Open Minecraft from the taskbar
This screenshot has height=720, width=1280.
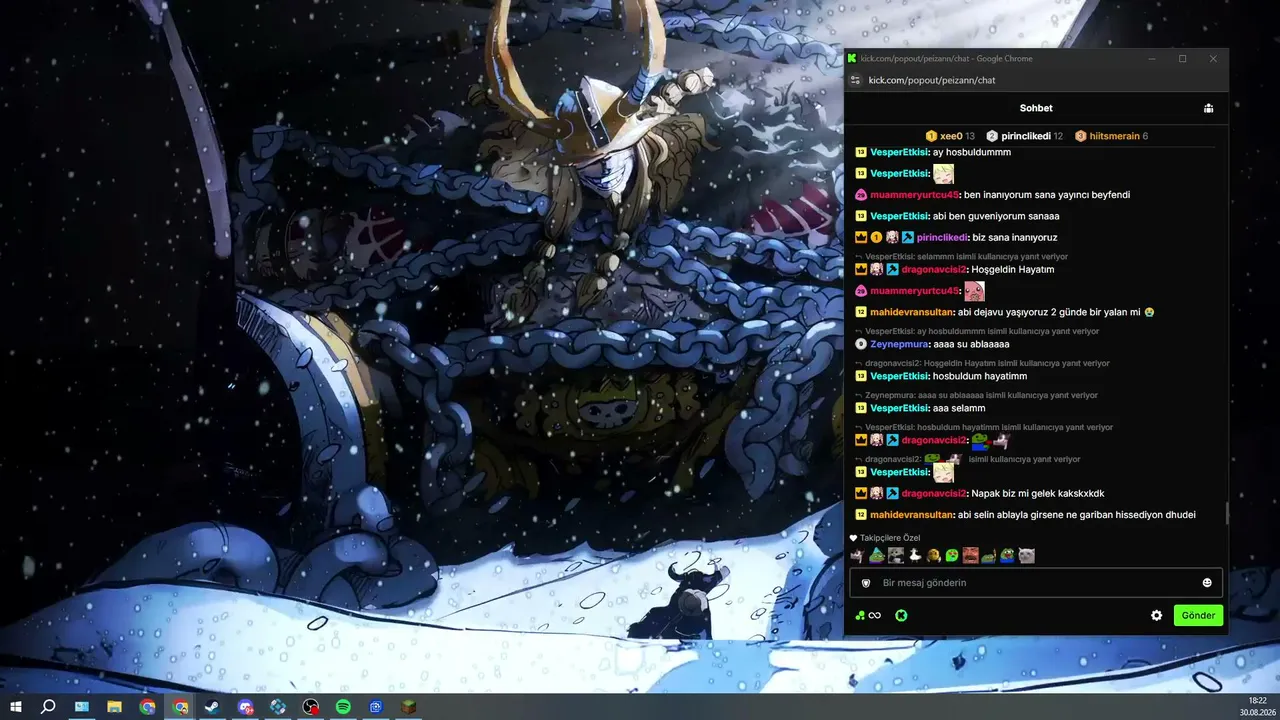pos(408,707)
